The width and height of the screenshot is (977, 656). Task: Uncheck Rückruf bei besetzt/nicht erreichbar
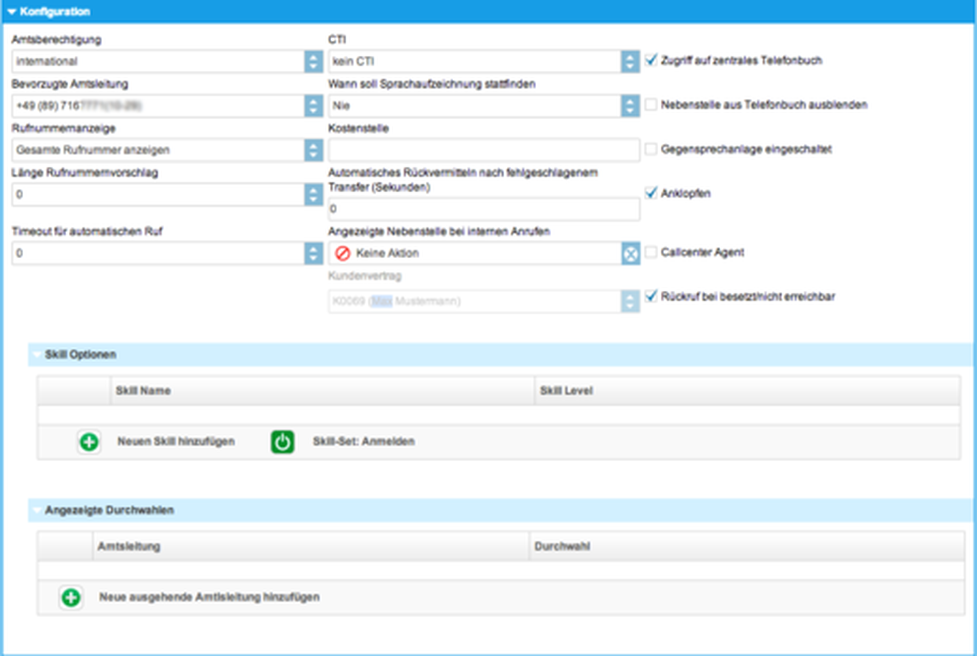click(x=652, y=296)
